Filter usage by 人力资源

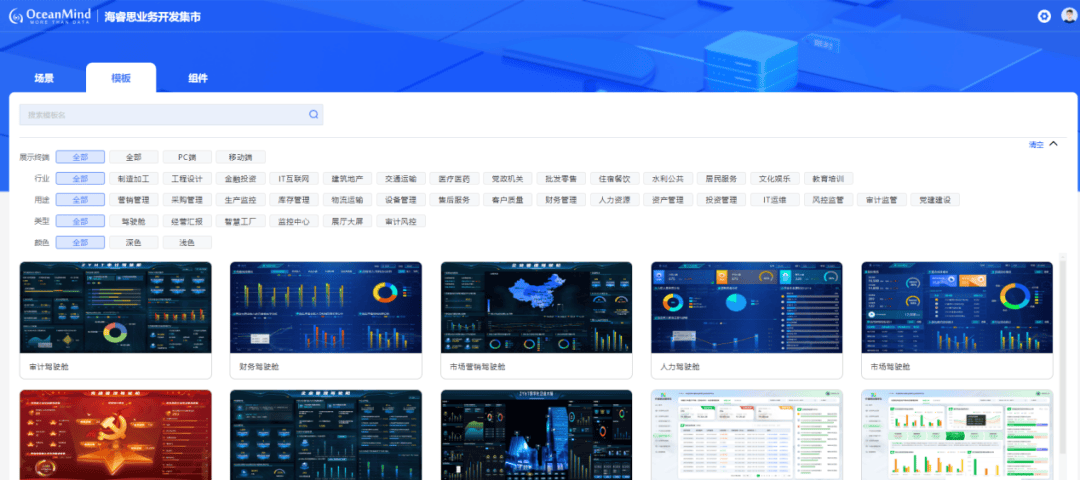point(615,200)
